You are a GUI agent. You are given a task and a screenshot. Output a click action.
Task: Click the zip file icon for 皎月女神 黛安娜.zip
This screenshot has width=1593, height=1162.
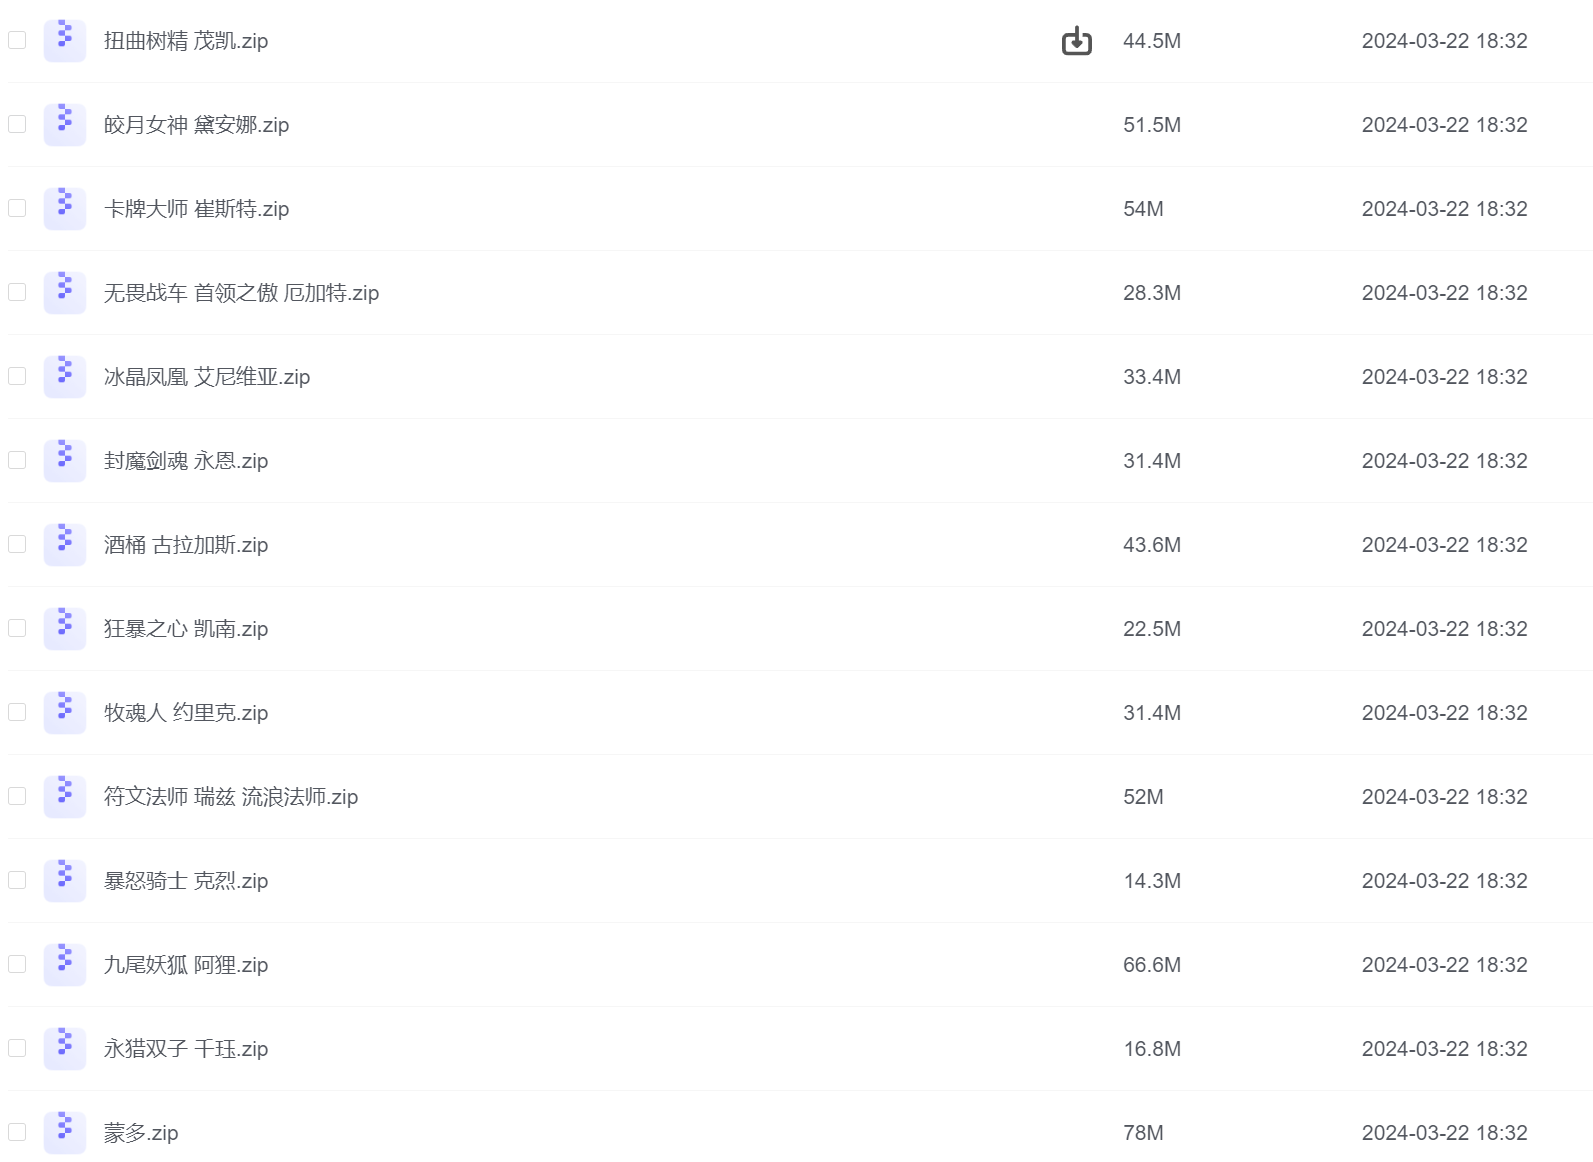tap(65, 125)
